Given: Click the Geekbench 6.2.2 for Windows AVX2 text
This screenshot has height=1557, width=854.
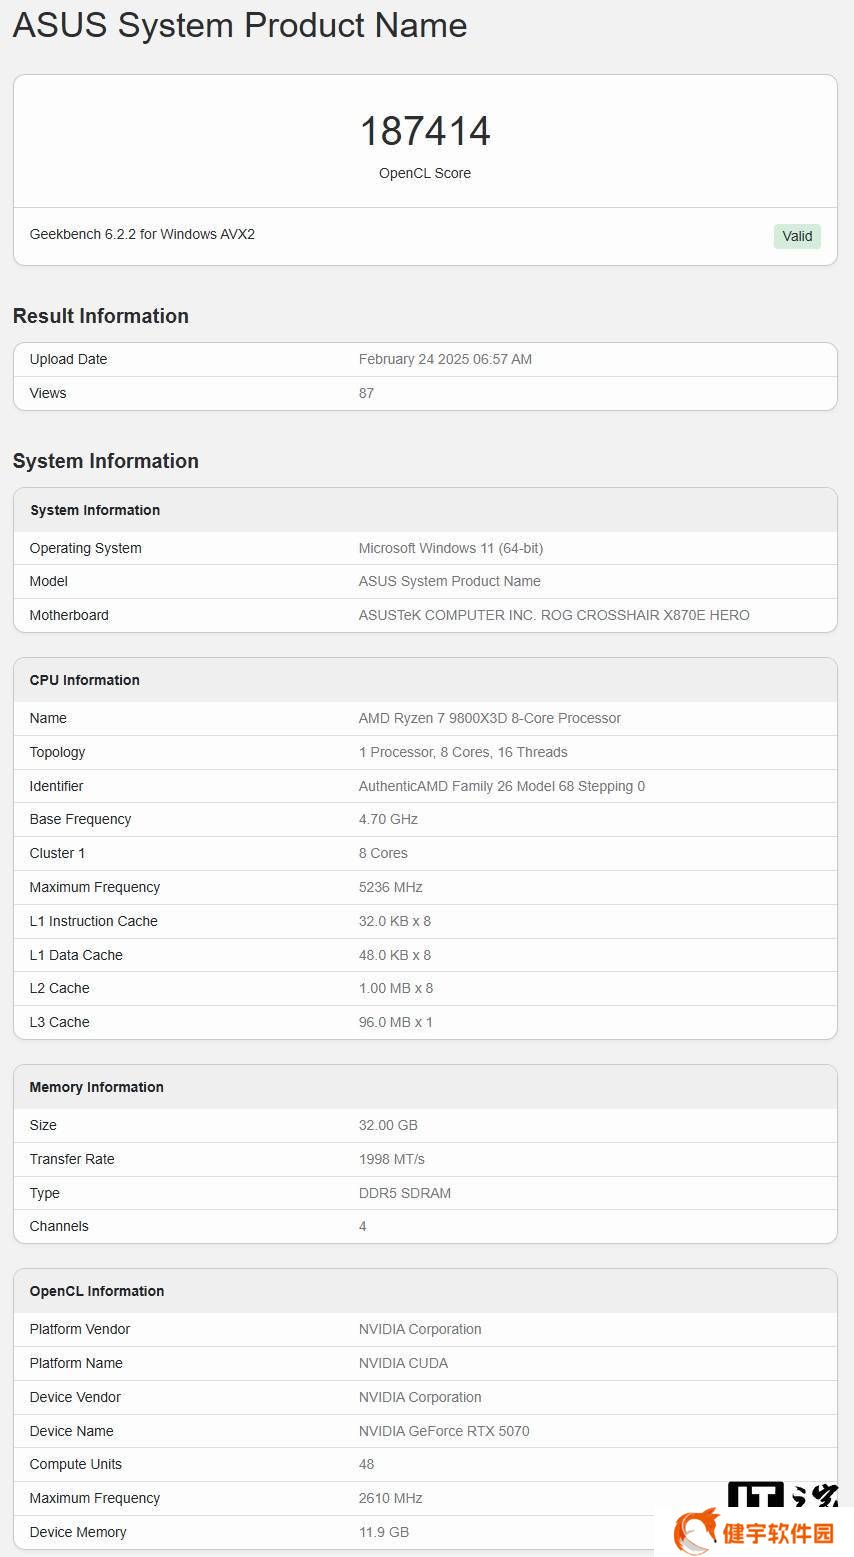Looking at the screenshot, I should point(142,234).
